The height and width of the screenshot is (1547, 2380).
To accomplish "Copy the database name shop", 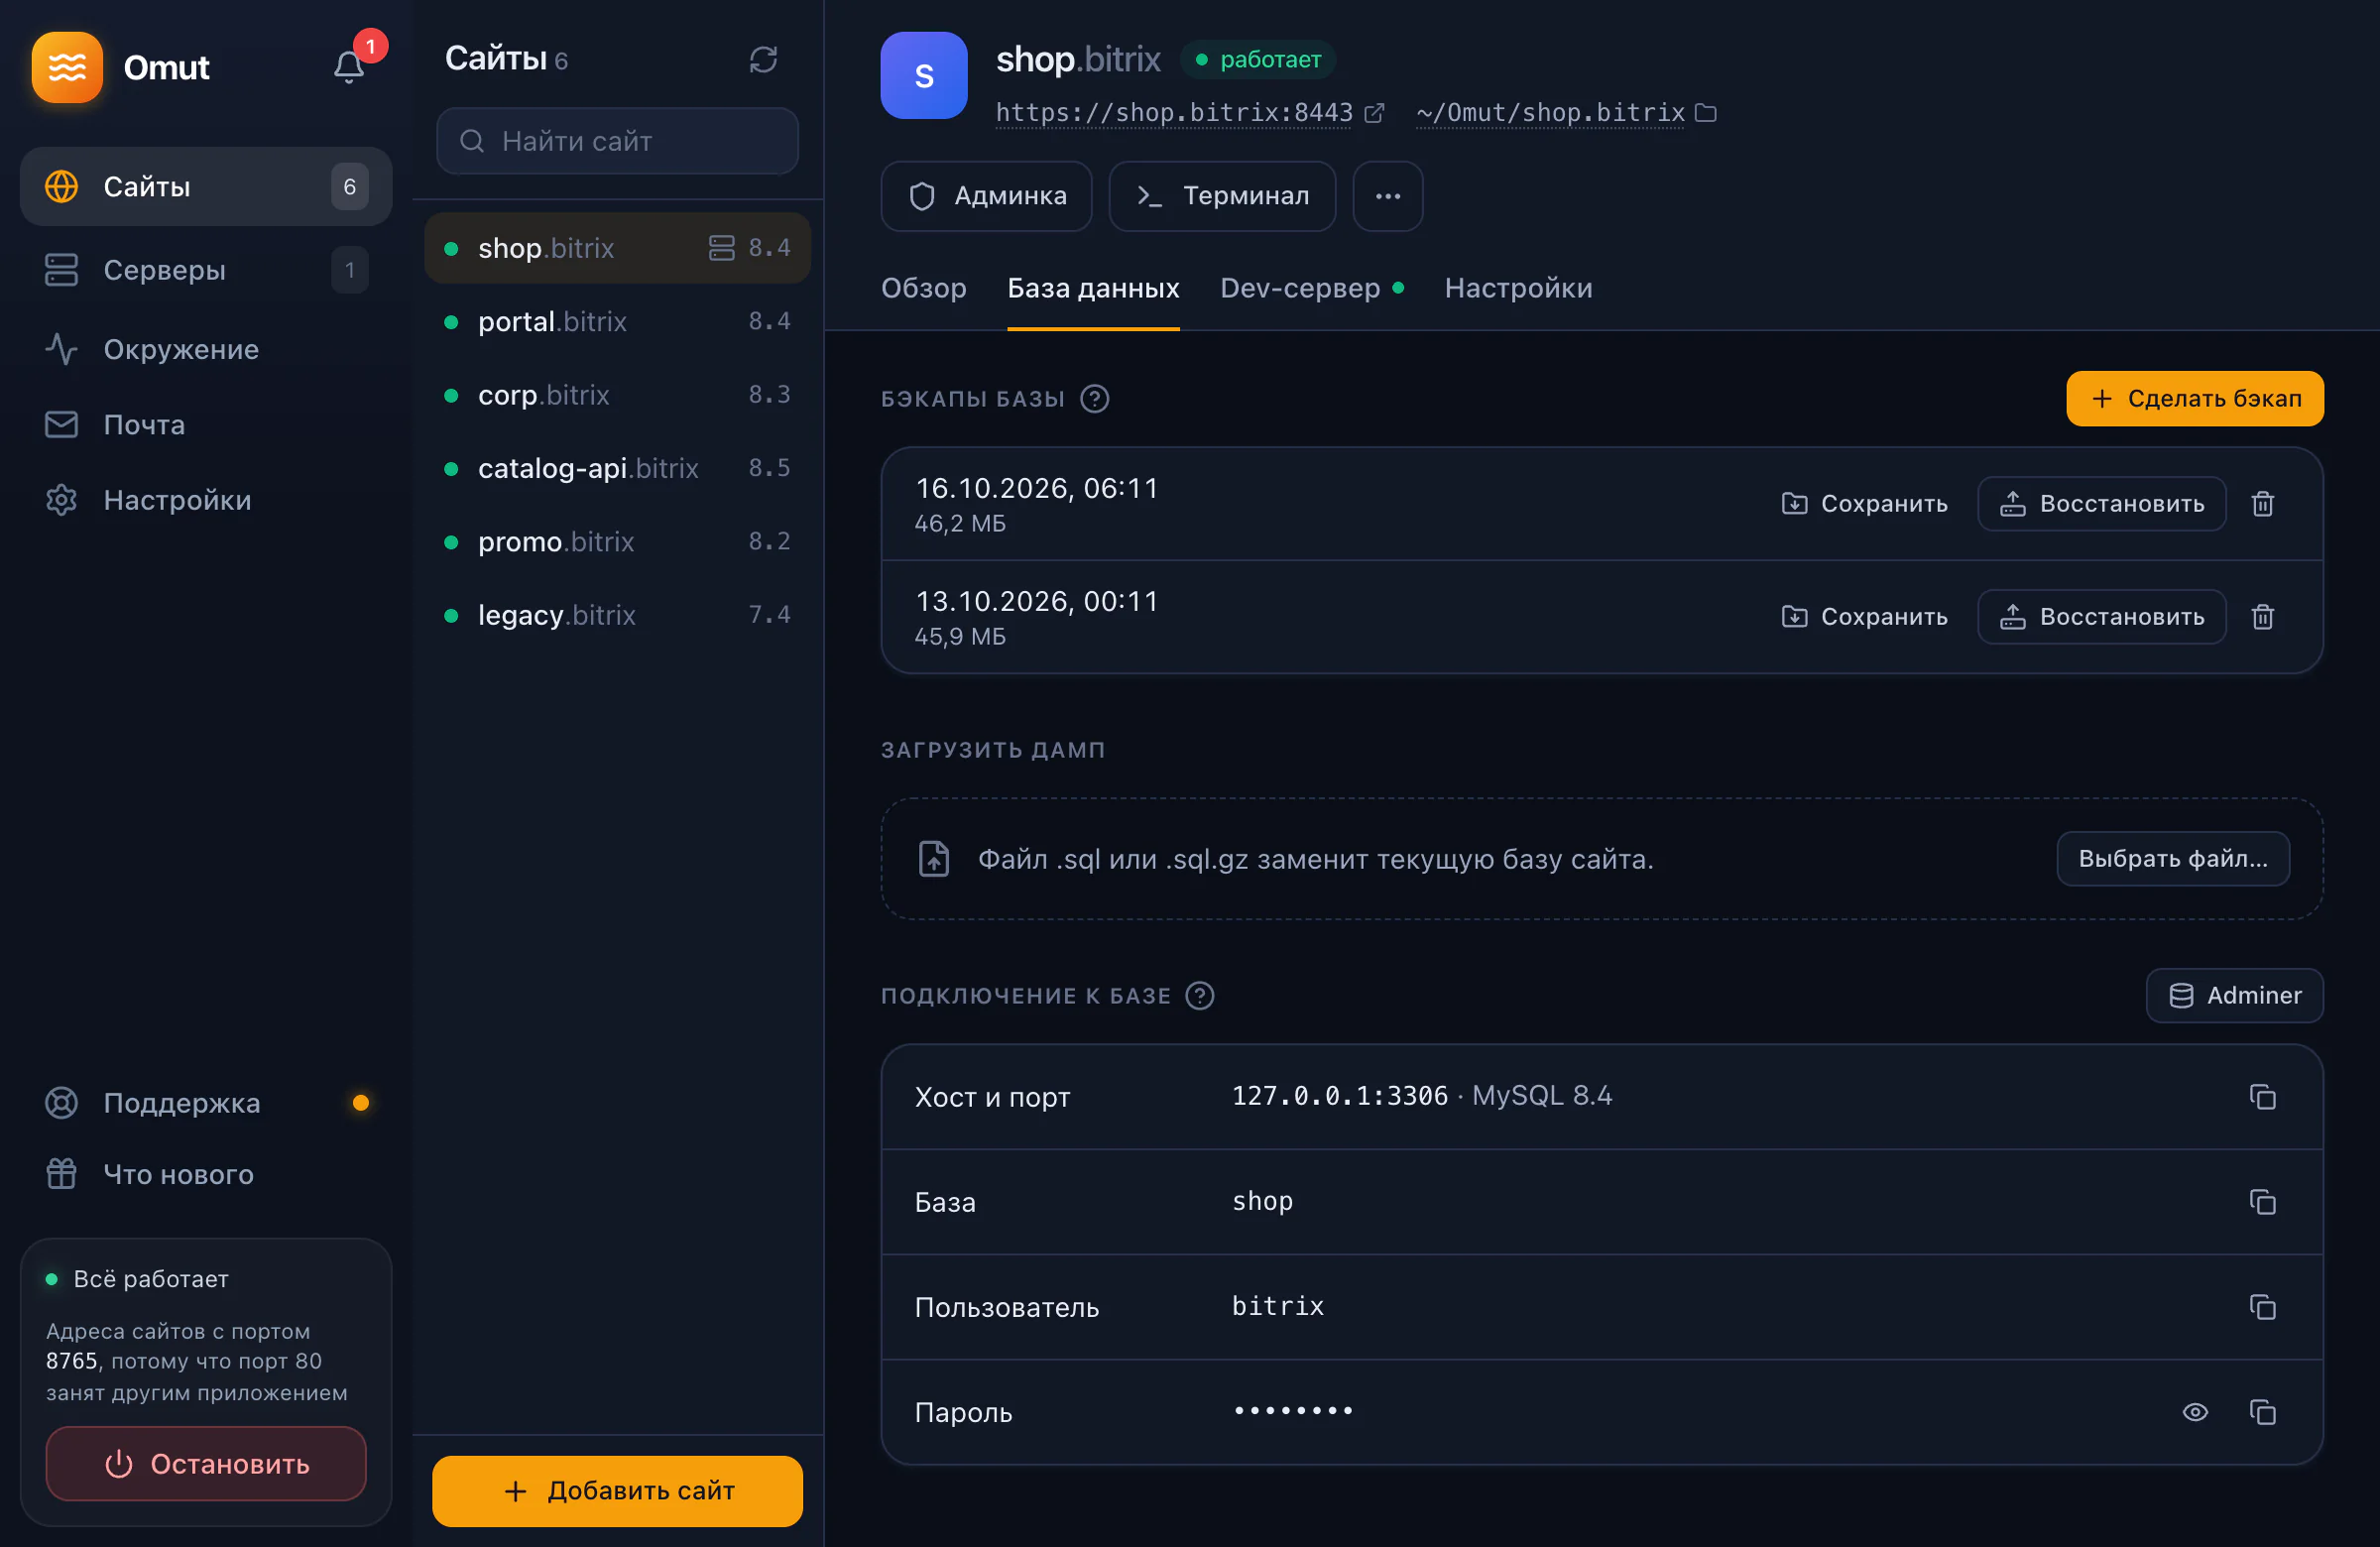I will 2262,1201.
